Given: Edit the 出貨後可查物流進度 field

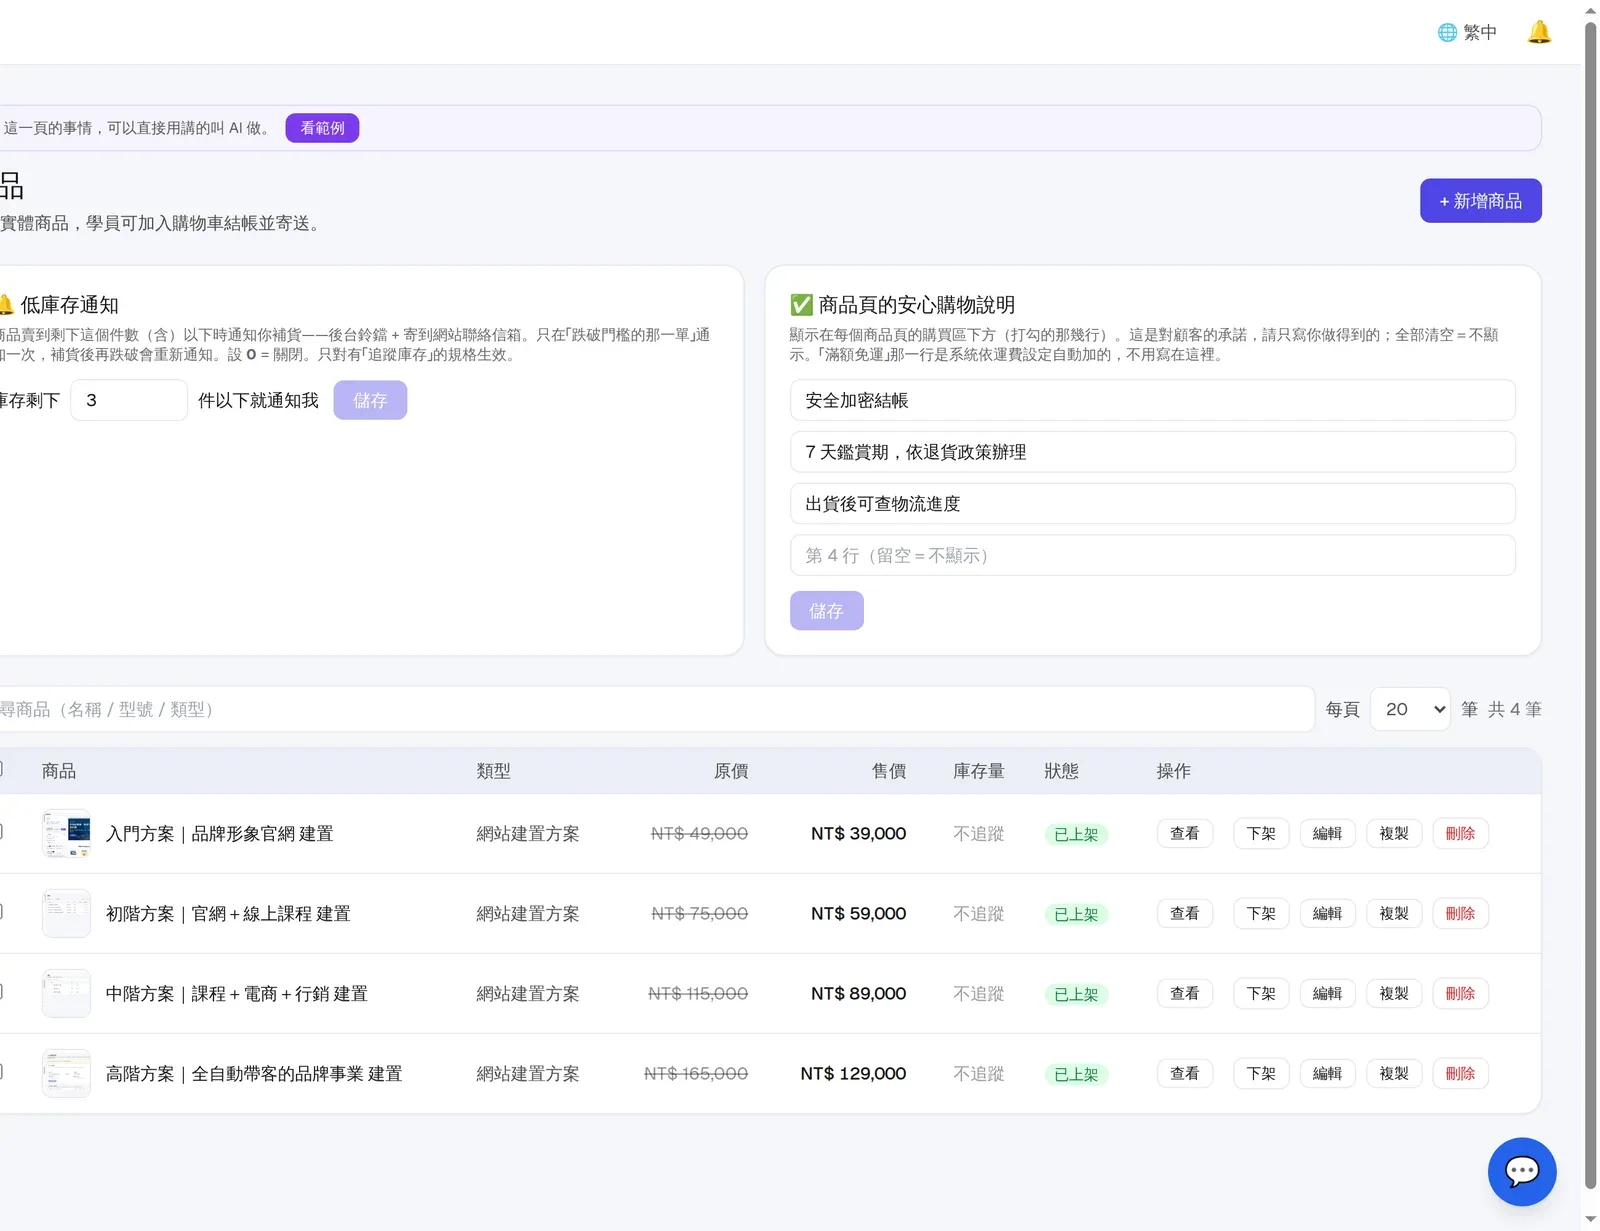Looking at the screenshot, I should (x=1152, y=504).
